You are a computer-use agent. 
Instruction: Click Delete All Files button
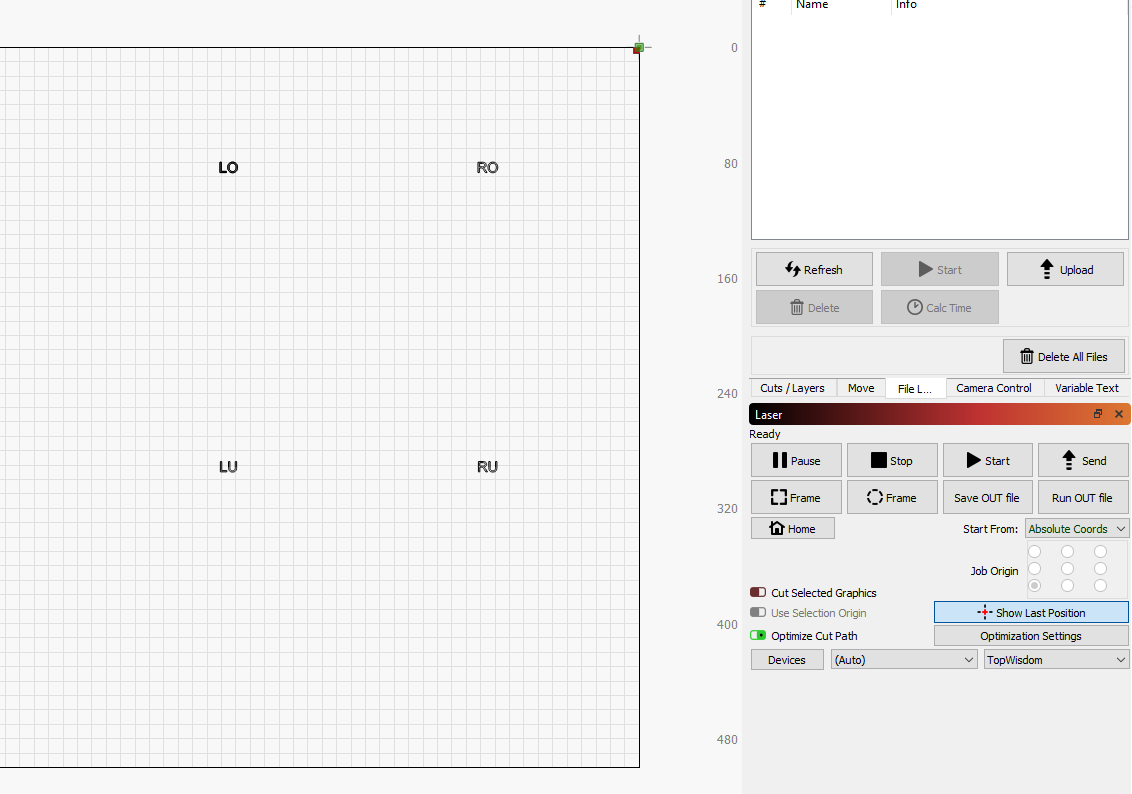pos(1063,357)
